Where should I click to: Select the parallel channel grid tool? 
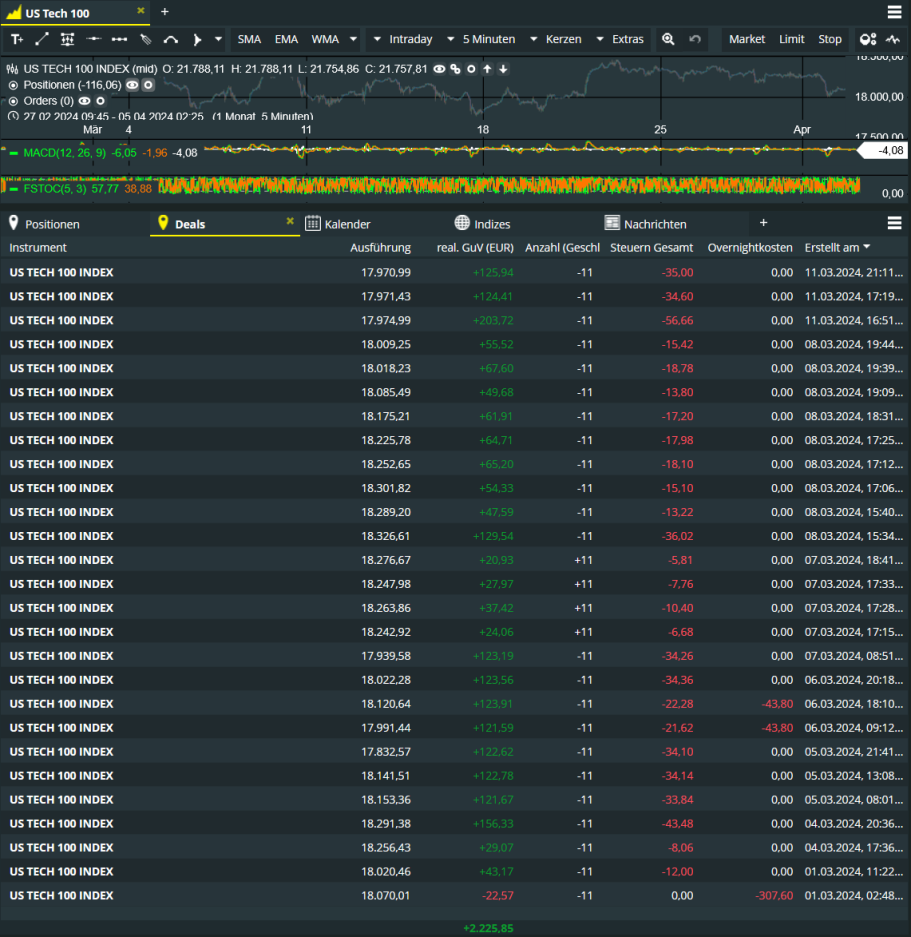(x=68, y=39)
